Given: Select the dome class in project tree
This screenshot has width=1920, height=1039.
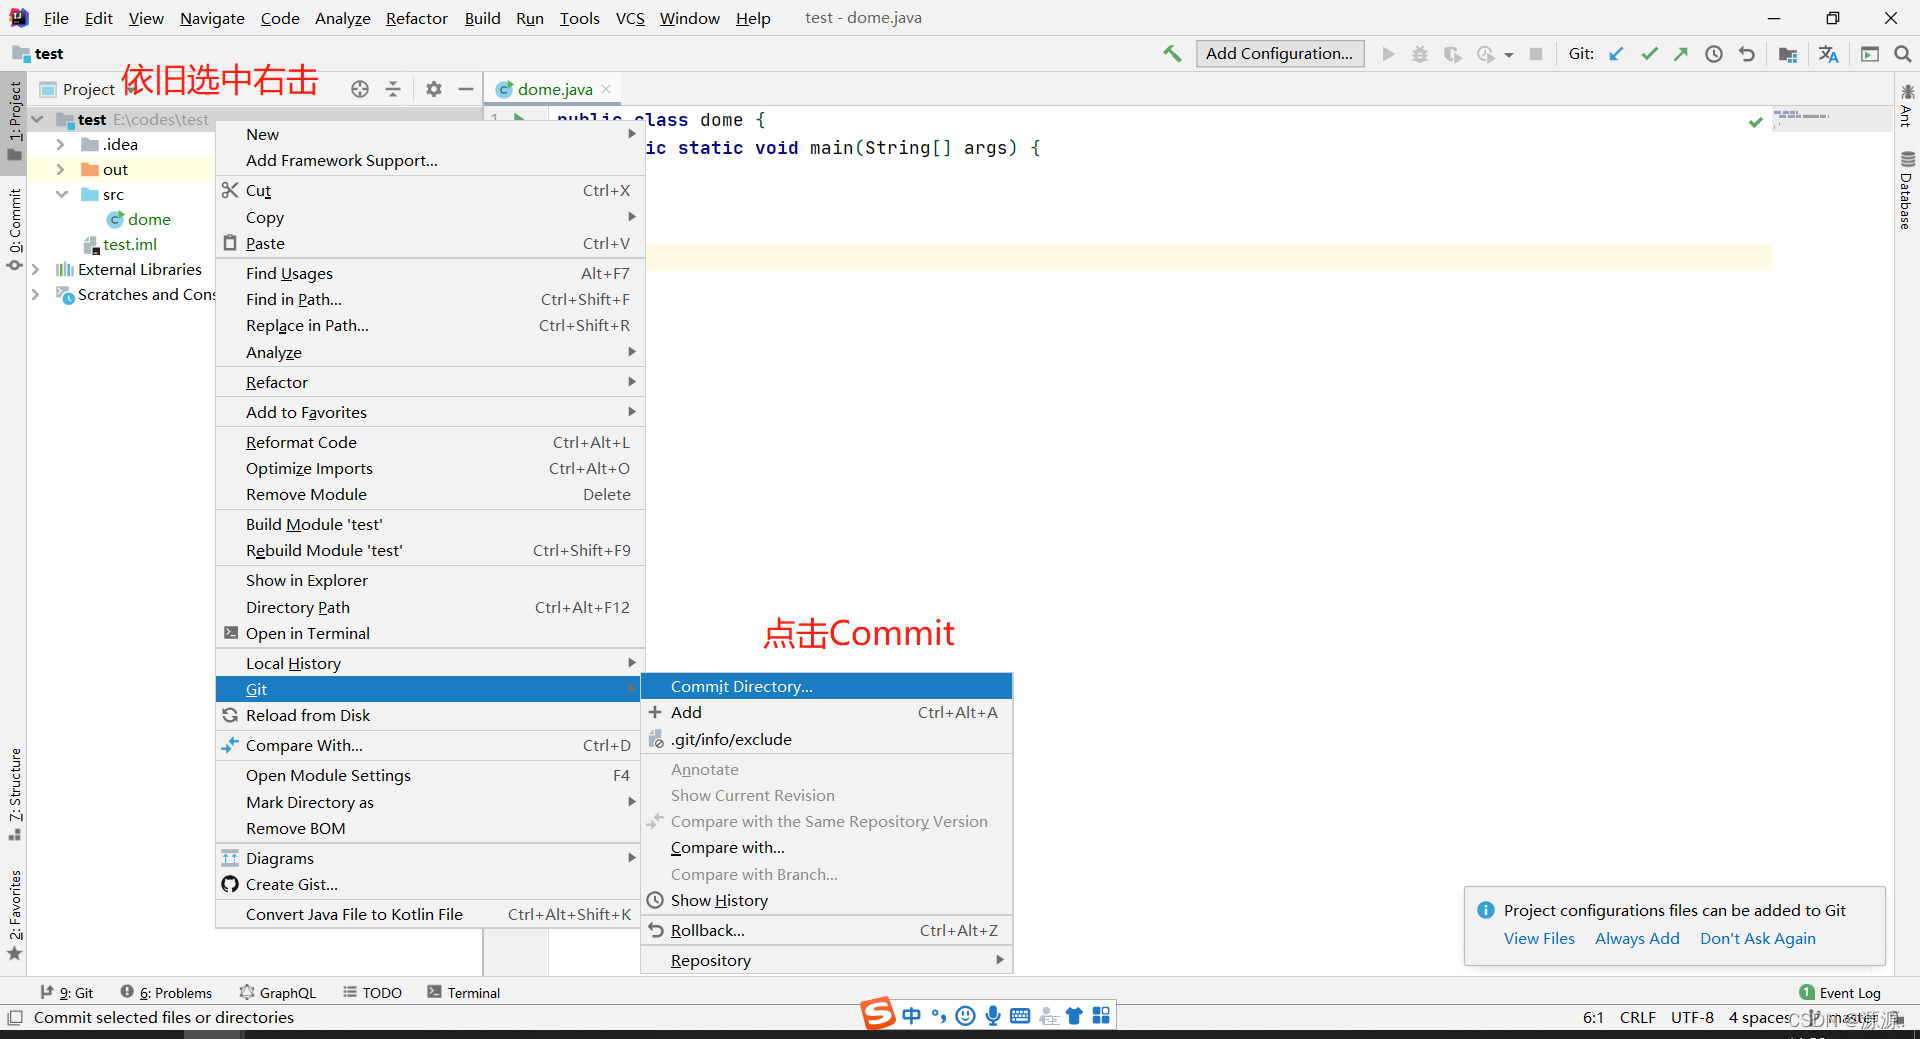Looking at the screenshot, I should pyautogui.click(x=149, y=220).
